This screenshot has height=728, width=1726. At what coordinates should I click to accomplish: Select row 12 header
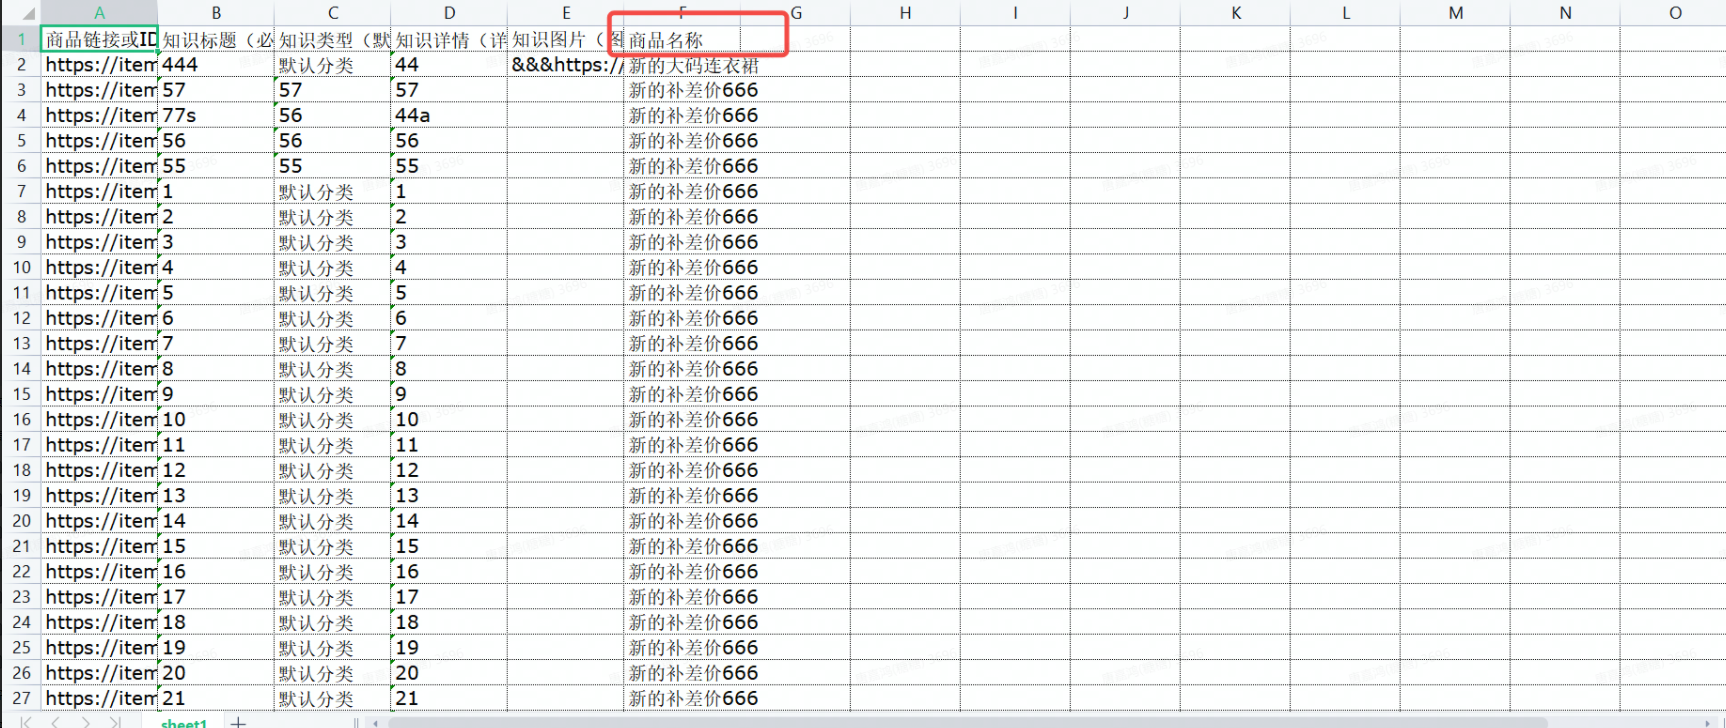tap(21, 318)
